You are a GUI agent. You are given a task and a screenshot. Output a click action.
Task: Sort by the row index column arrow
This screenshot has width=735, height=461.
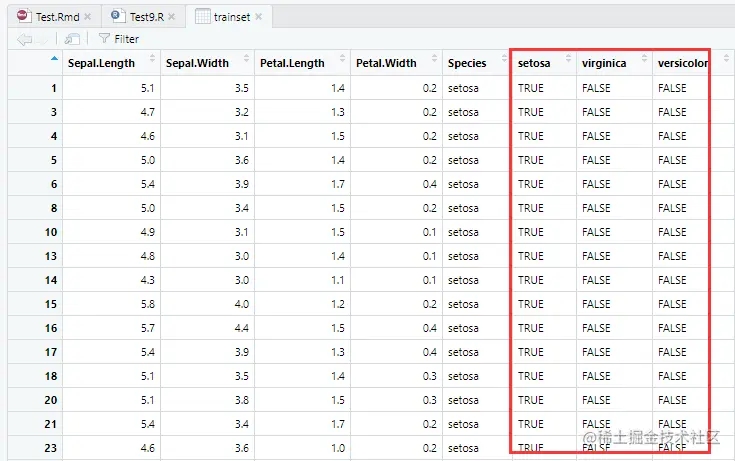(54, 59)
